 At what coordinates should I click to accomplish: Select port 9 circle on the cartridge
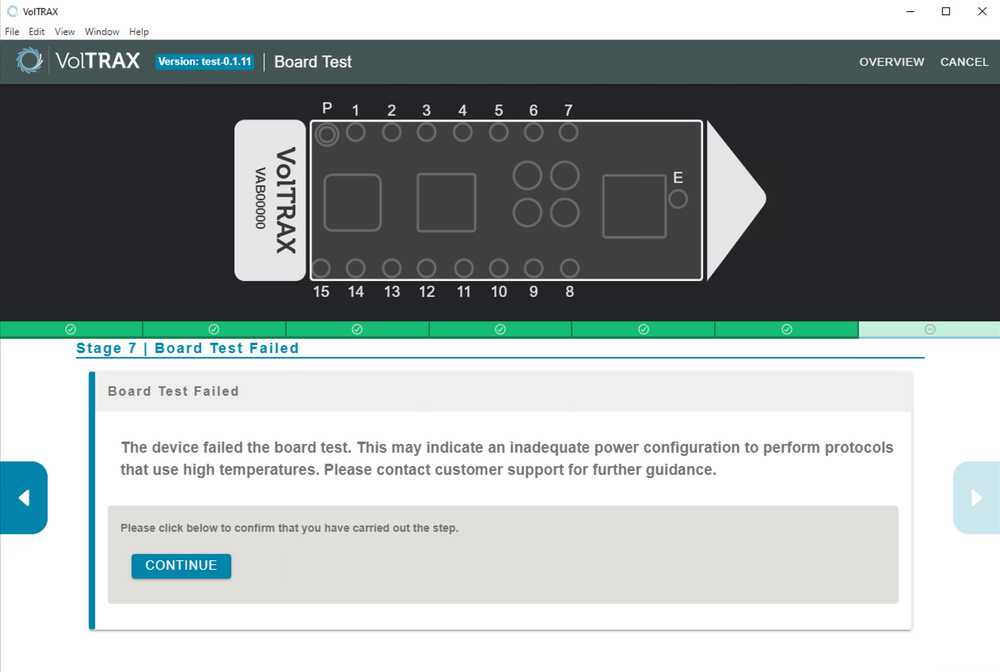click(x=534, y=268)
